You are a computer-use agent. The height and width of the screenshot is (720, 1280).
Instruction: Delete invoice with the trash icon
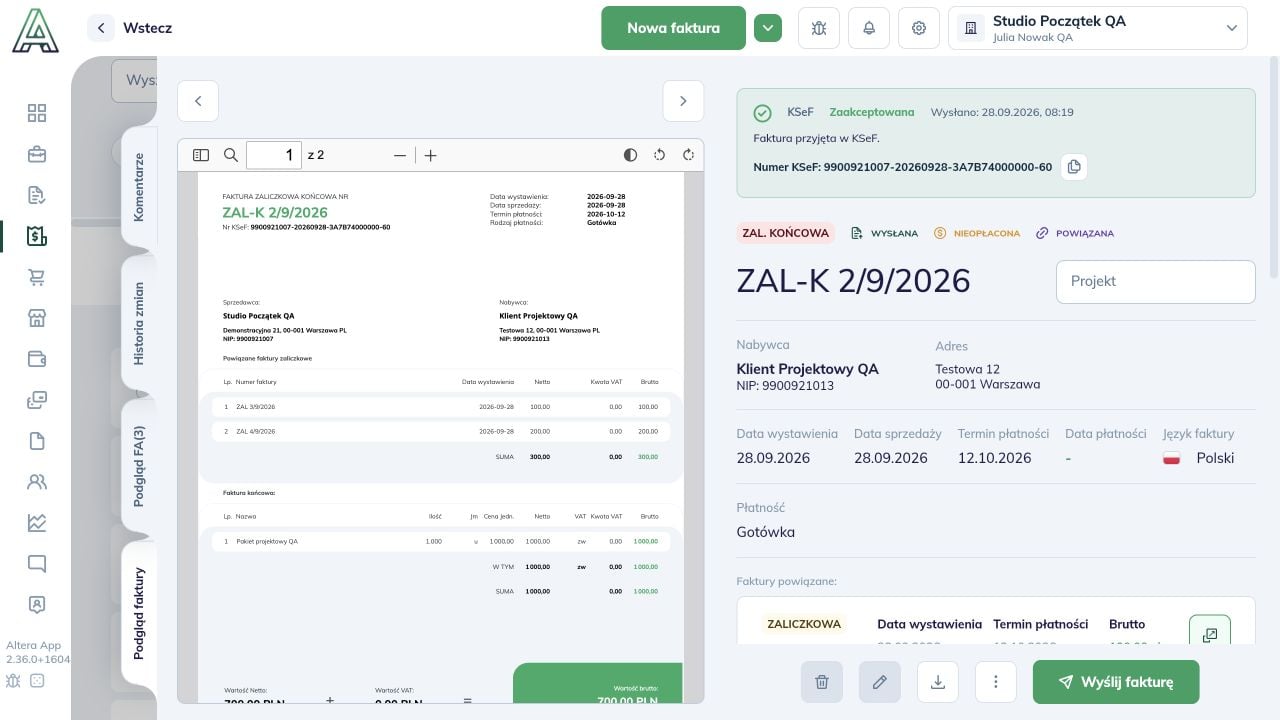point(822,682)
